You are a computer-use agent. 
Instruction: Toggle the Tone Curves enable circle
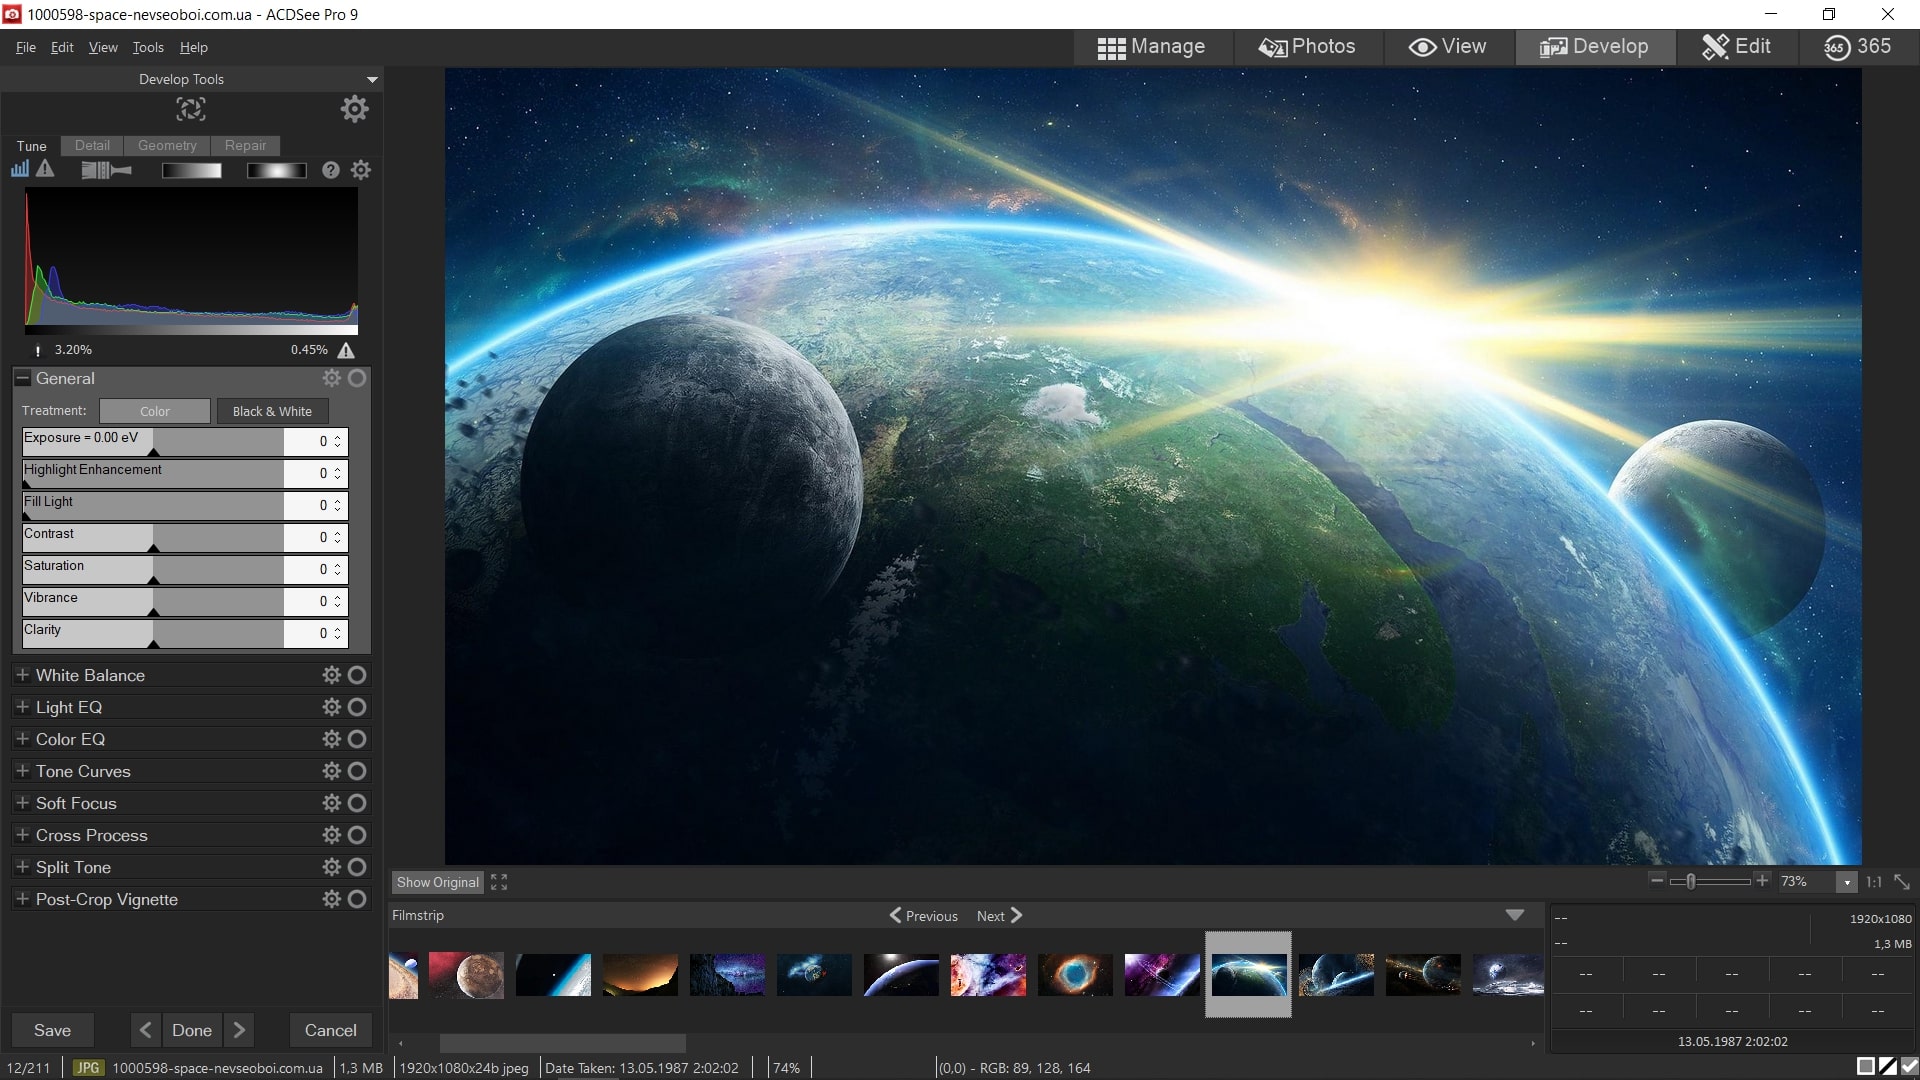(357, 771)
